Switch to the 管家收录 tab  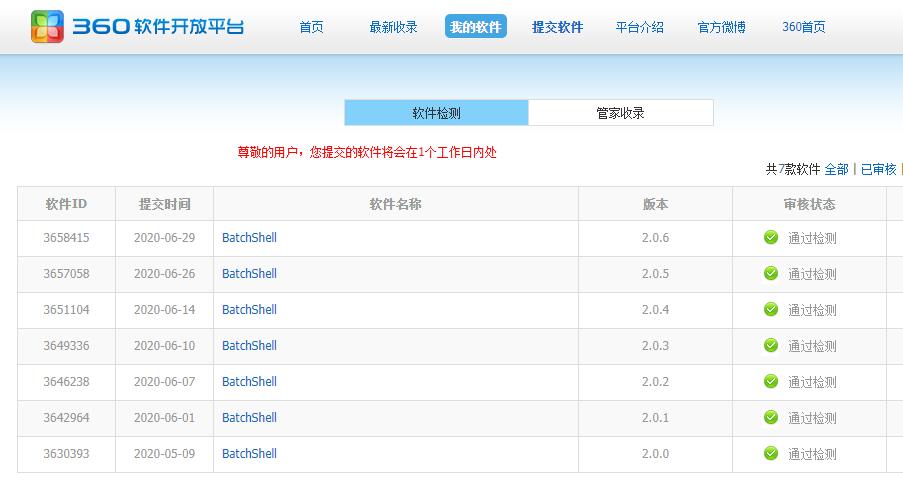pyautogui.click(x=621, y=113)
